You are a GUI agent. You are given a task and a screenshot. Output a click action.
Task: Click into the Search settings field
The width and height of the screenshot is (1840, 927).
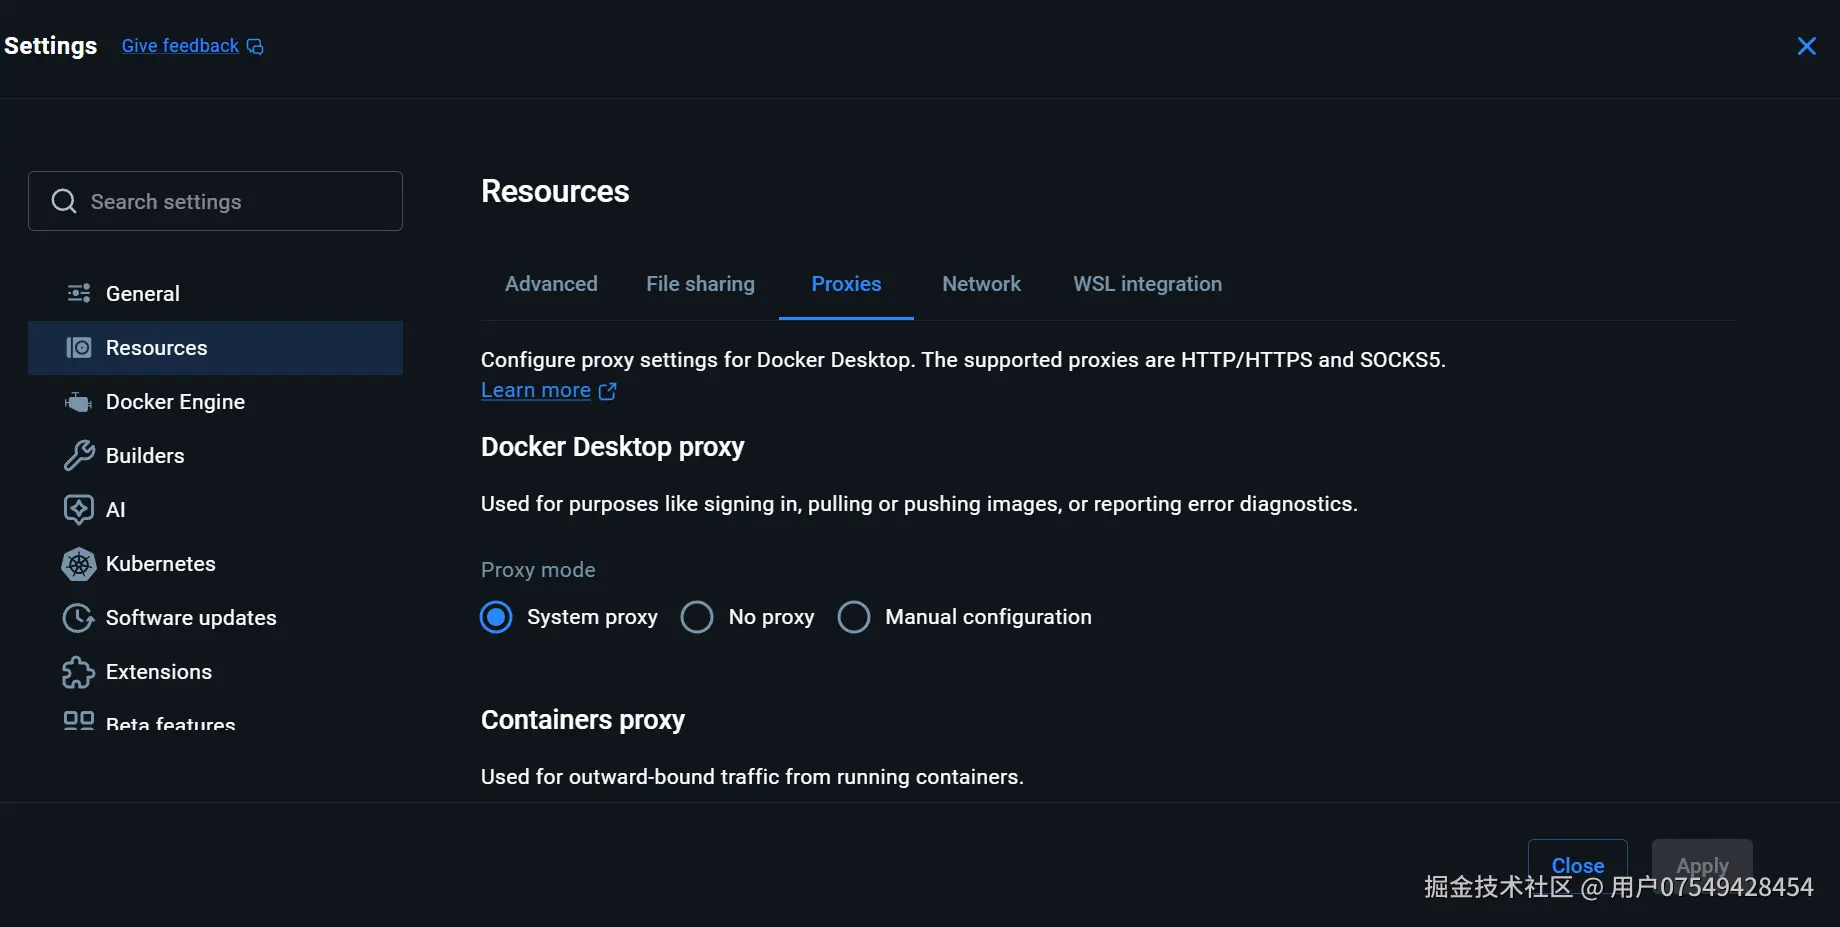[x=230, y=201]
